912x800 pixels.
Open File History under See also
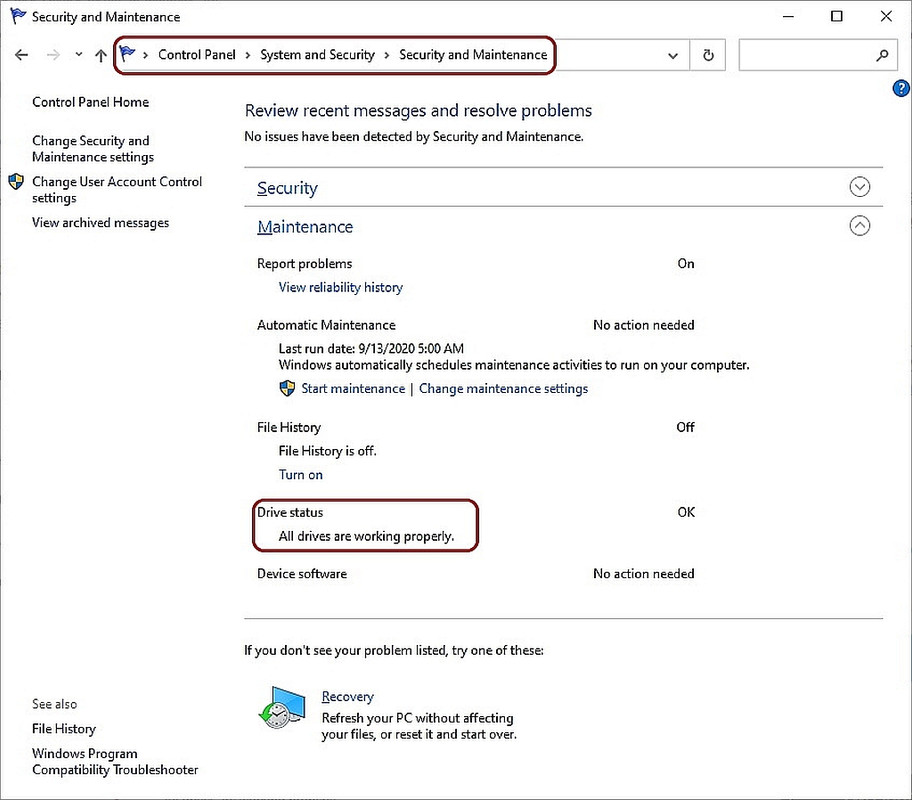pos(64,729)
